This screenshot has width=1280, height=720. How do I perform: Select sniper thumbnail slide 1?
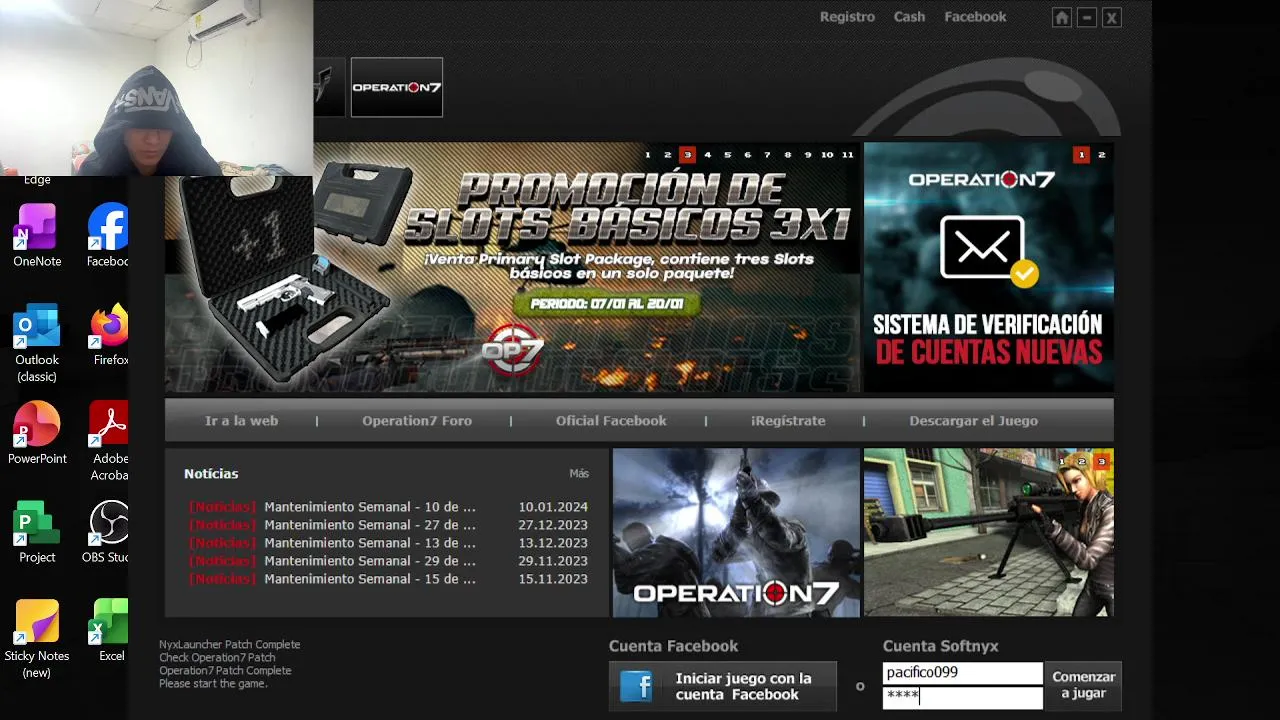point(1064,461)
